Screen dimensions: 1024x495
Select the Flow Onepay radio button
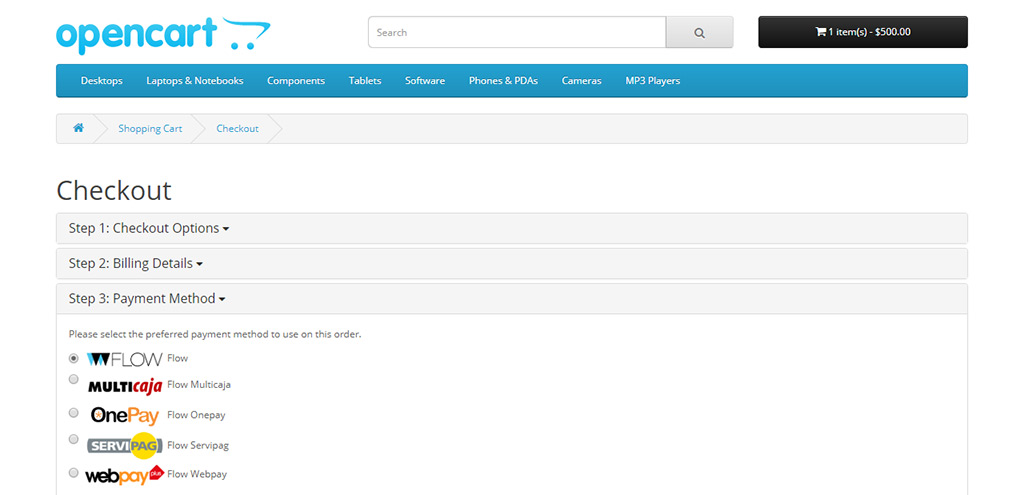pos(74,413)
